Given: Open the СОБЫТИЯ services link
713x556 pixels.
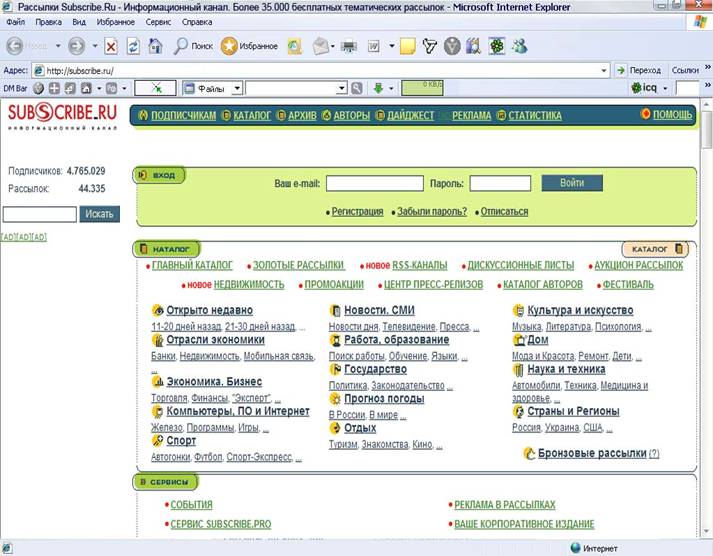Looking at the screenshot, I should coord(191,505).
